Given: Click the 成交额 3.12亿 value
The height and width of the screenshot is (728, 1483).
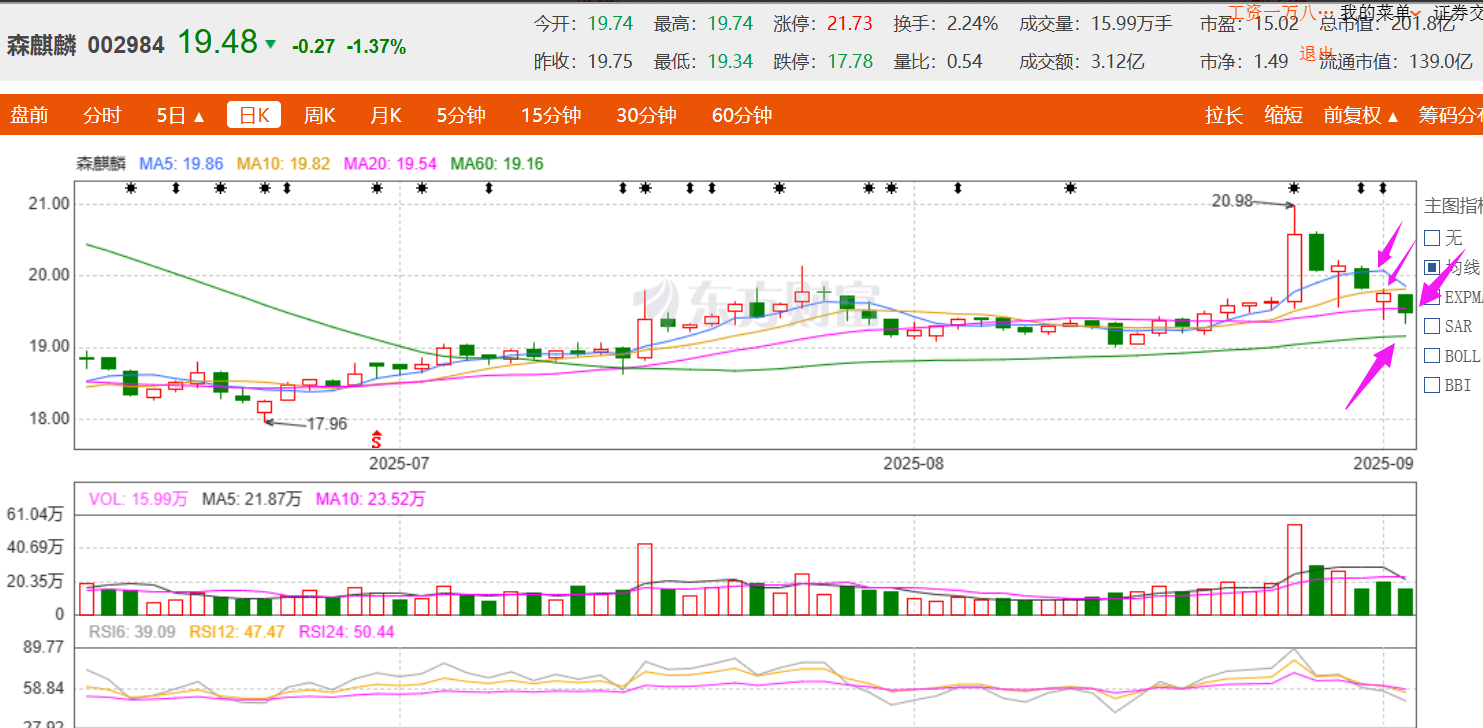Looking at the screenshot, I should [x=1117, y=61].
